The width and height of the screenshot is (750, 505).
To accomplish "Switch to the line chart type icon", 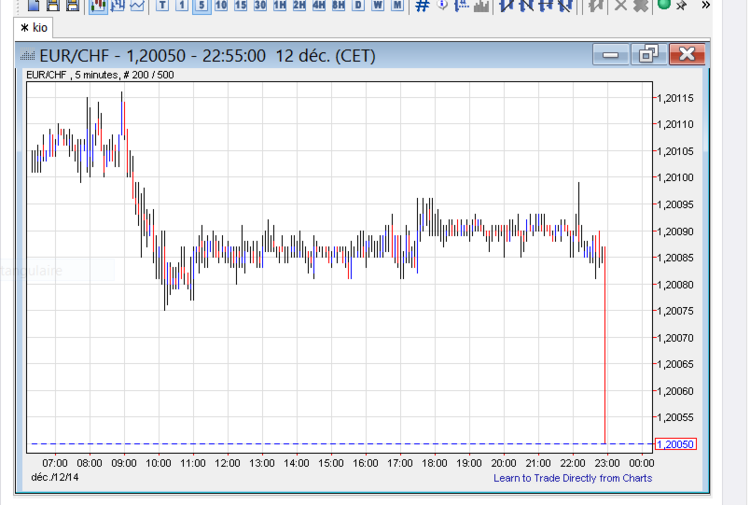I will coord(137,6).
